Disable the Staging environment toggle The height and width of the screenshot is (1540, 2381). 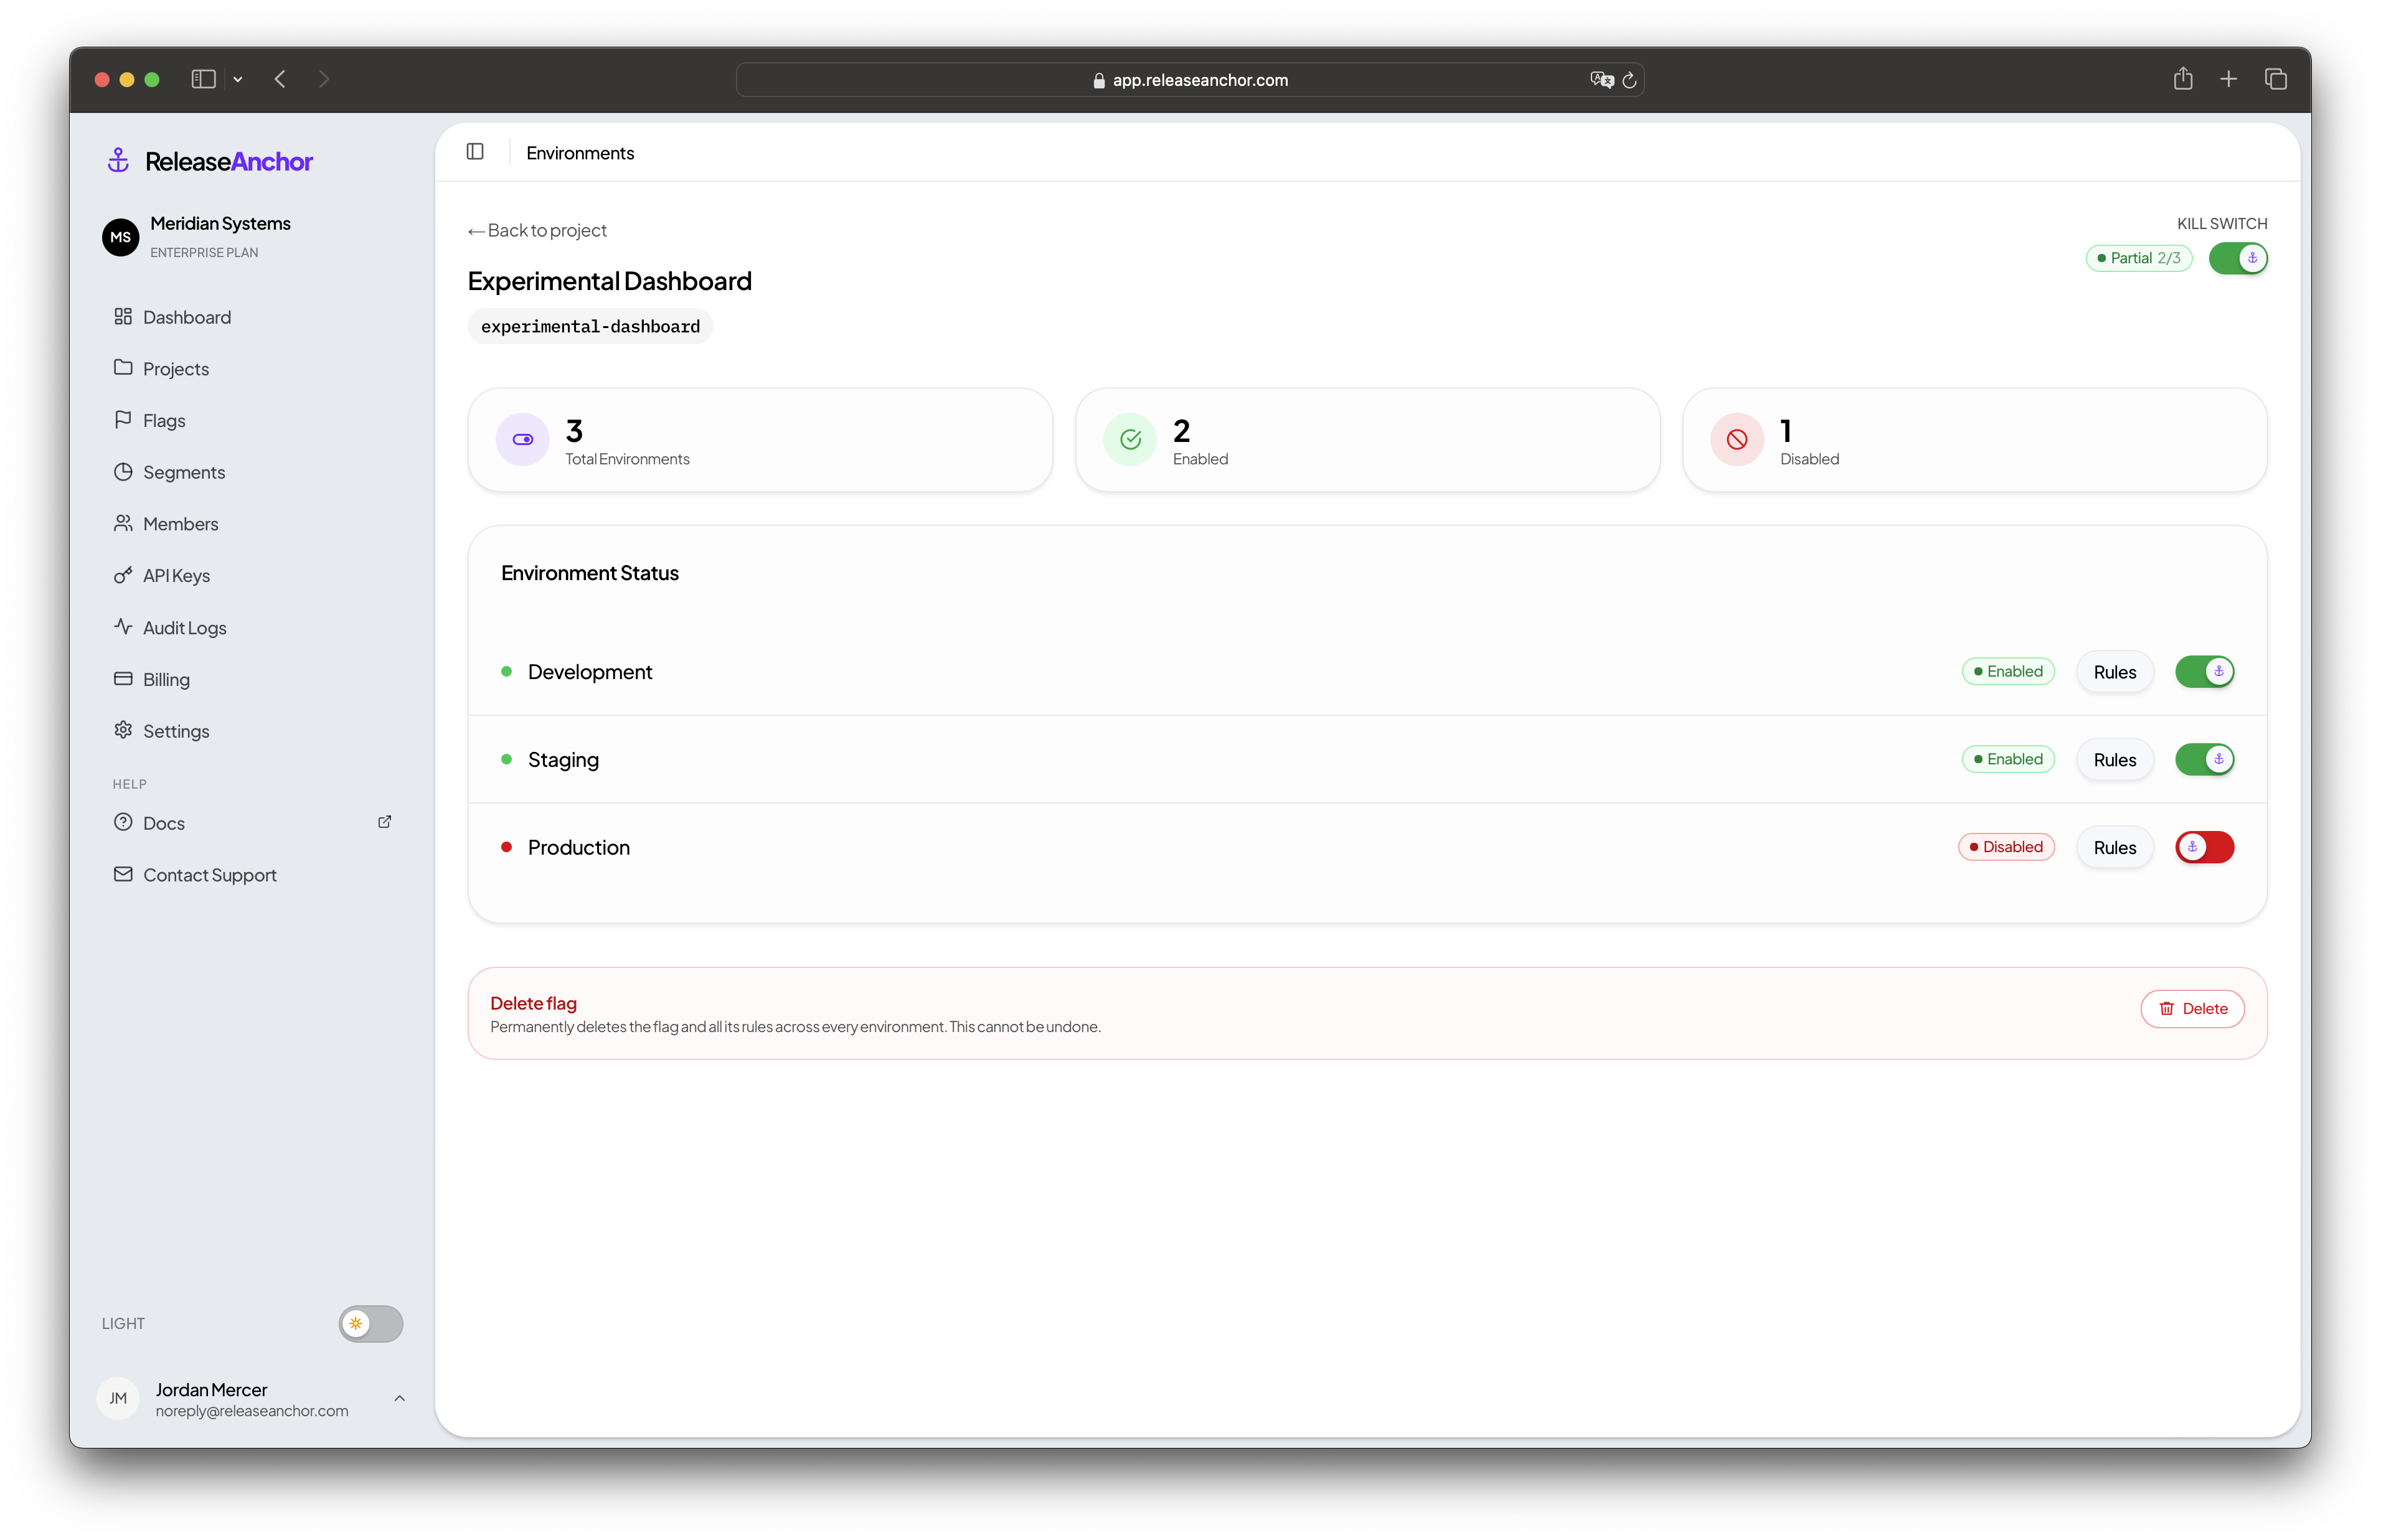2204,759
